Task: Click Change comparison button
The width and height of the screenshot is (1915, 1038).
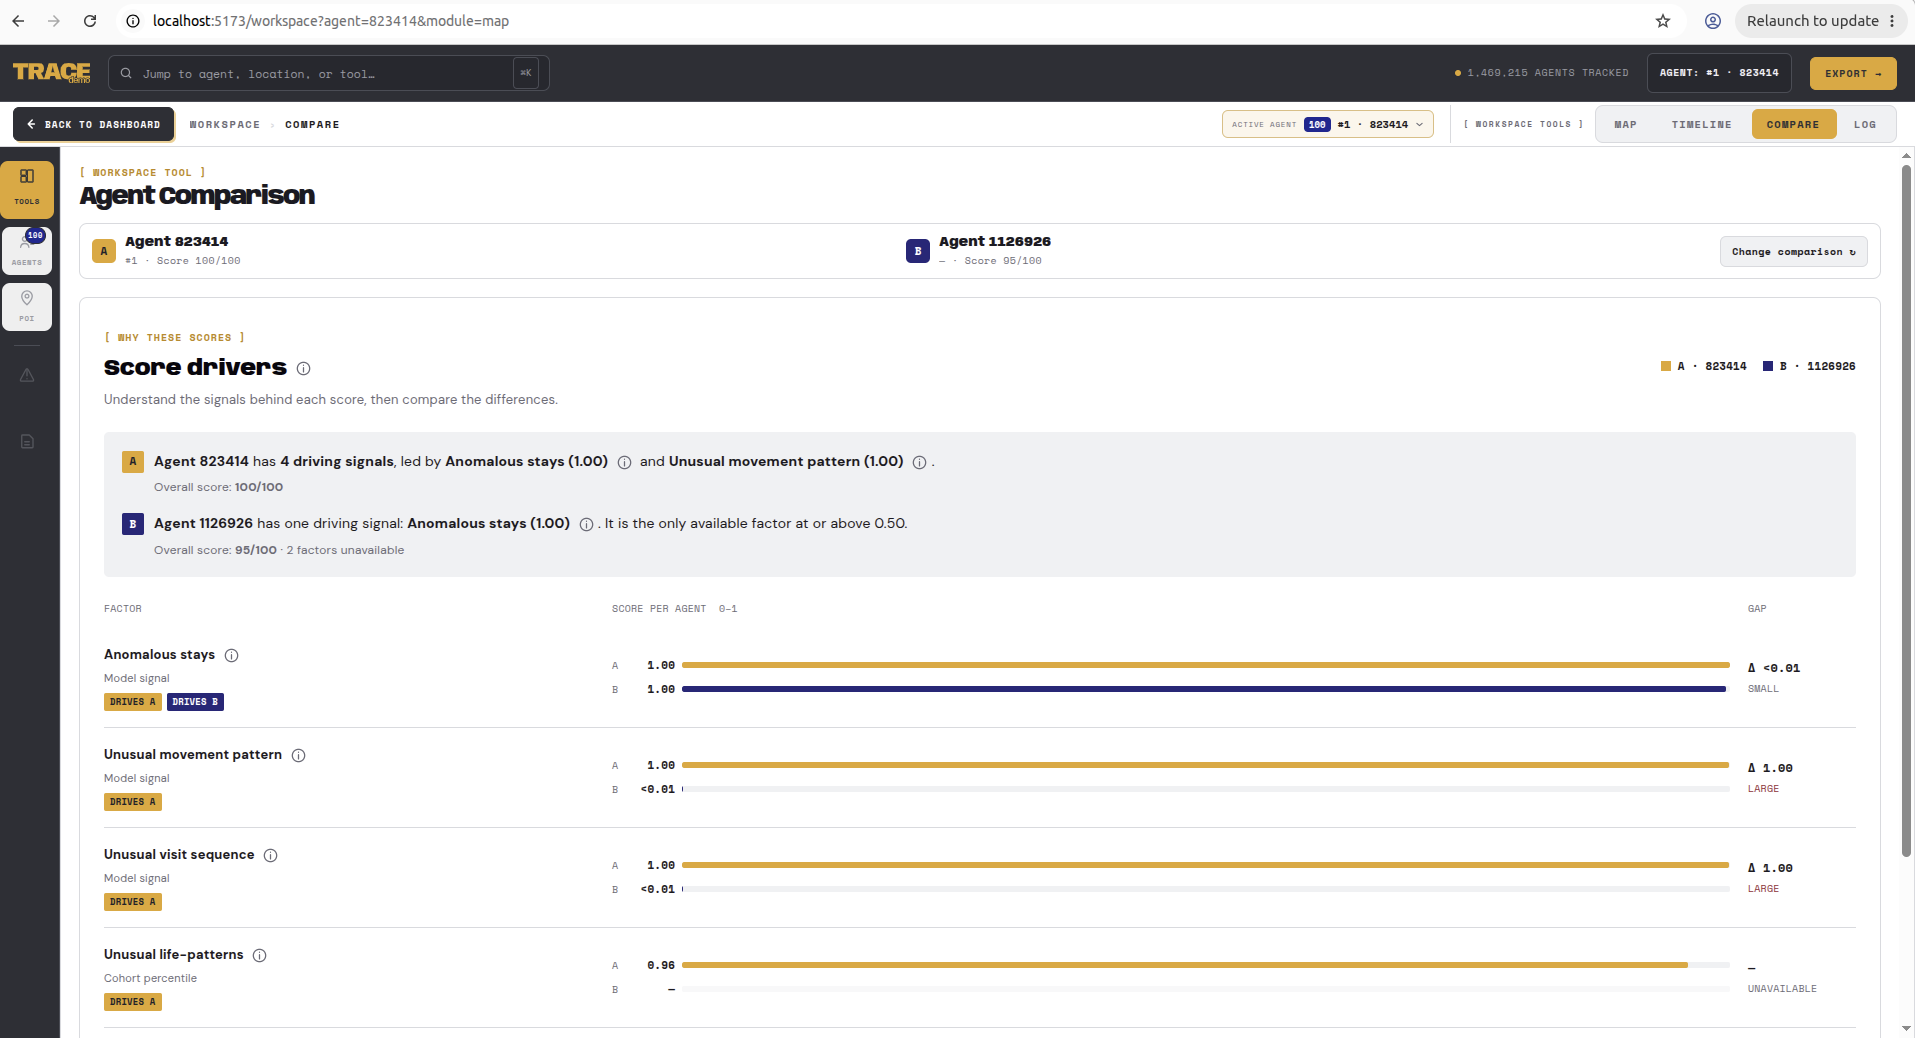Action: tap(1793, 252)
